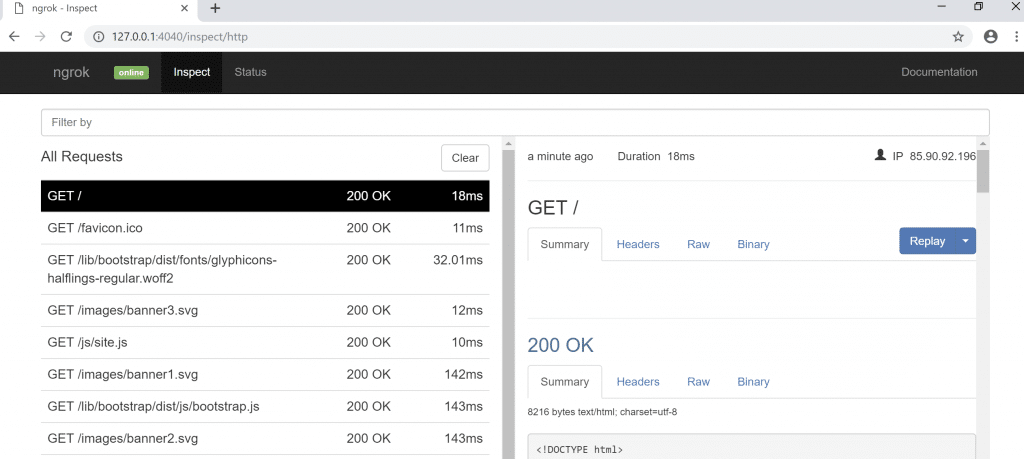Close the ngrok - Inspect browser tab
The image size is (1024, 459).
coord(185,8)
